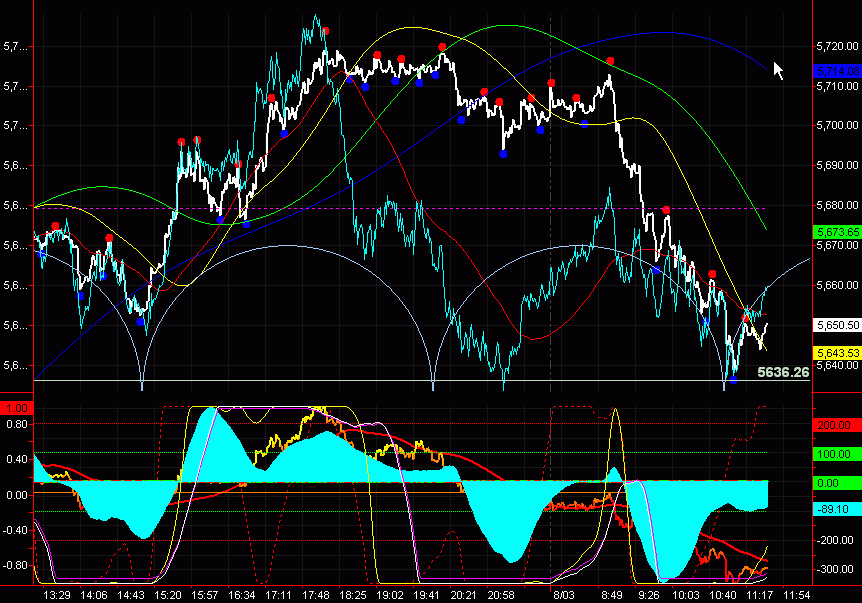
Task: Click the 11:54 time axis label
Action: (797, 595)
